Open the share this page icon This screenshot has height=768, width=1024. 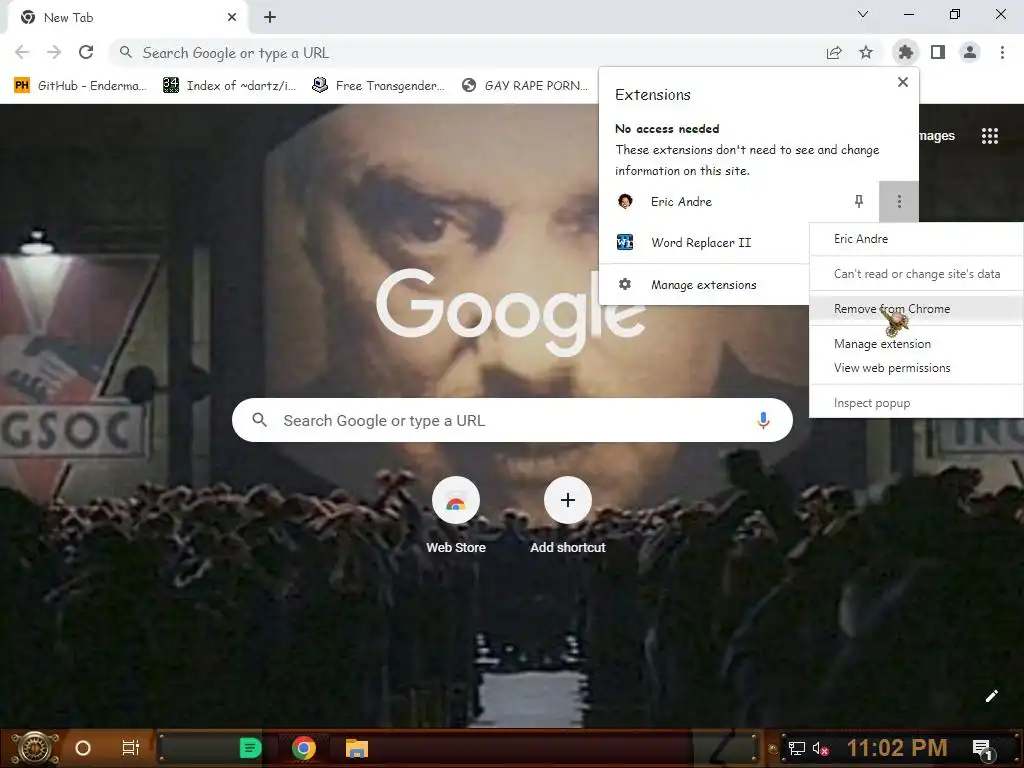[834, 52]
